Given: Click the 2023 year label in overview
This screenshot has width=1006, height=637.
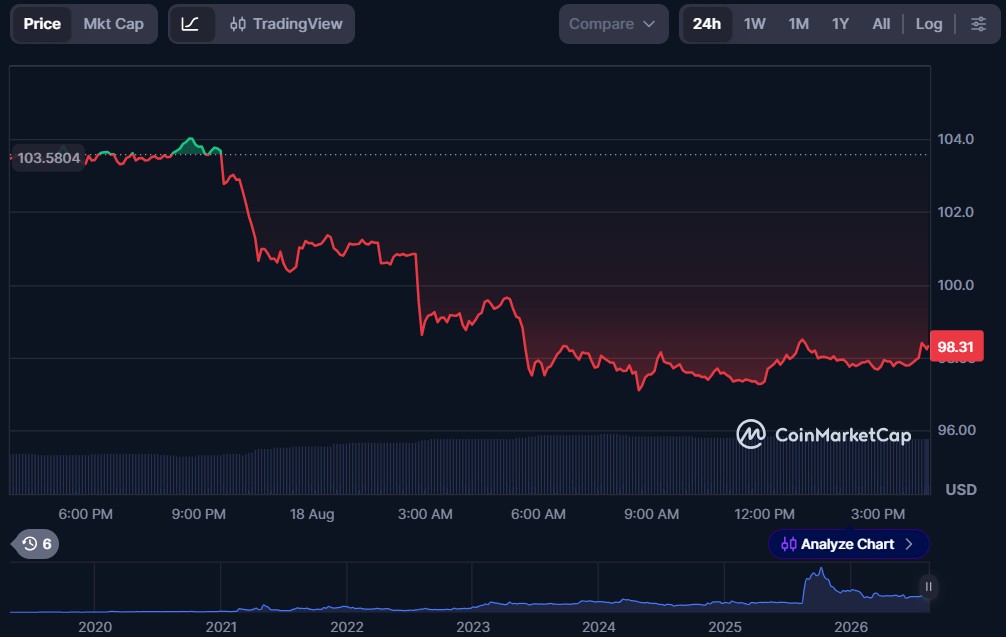Looking at the screenshot, I should pyautogui.click(x=473, y=627).
